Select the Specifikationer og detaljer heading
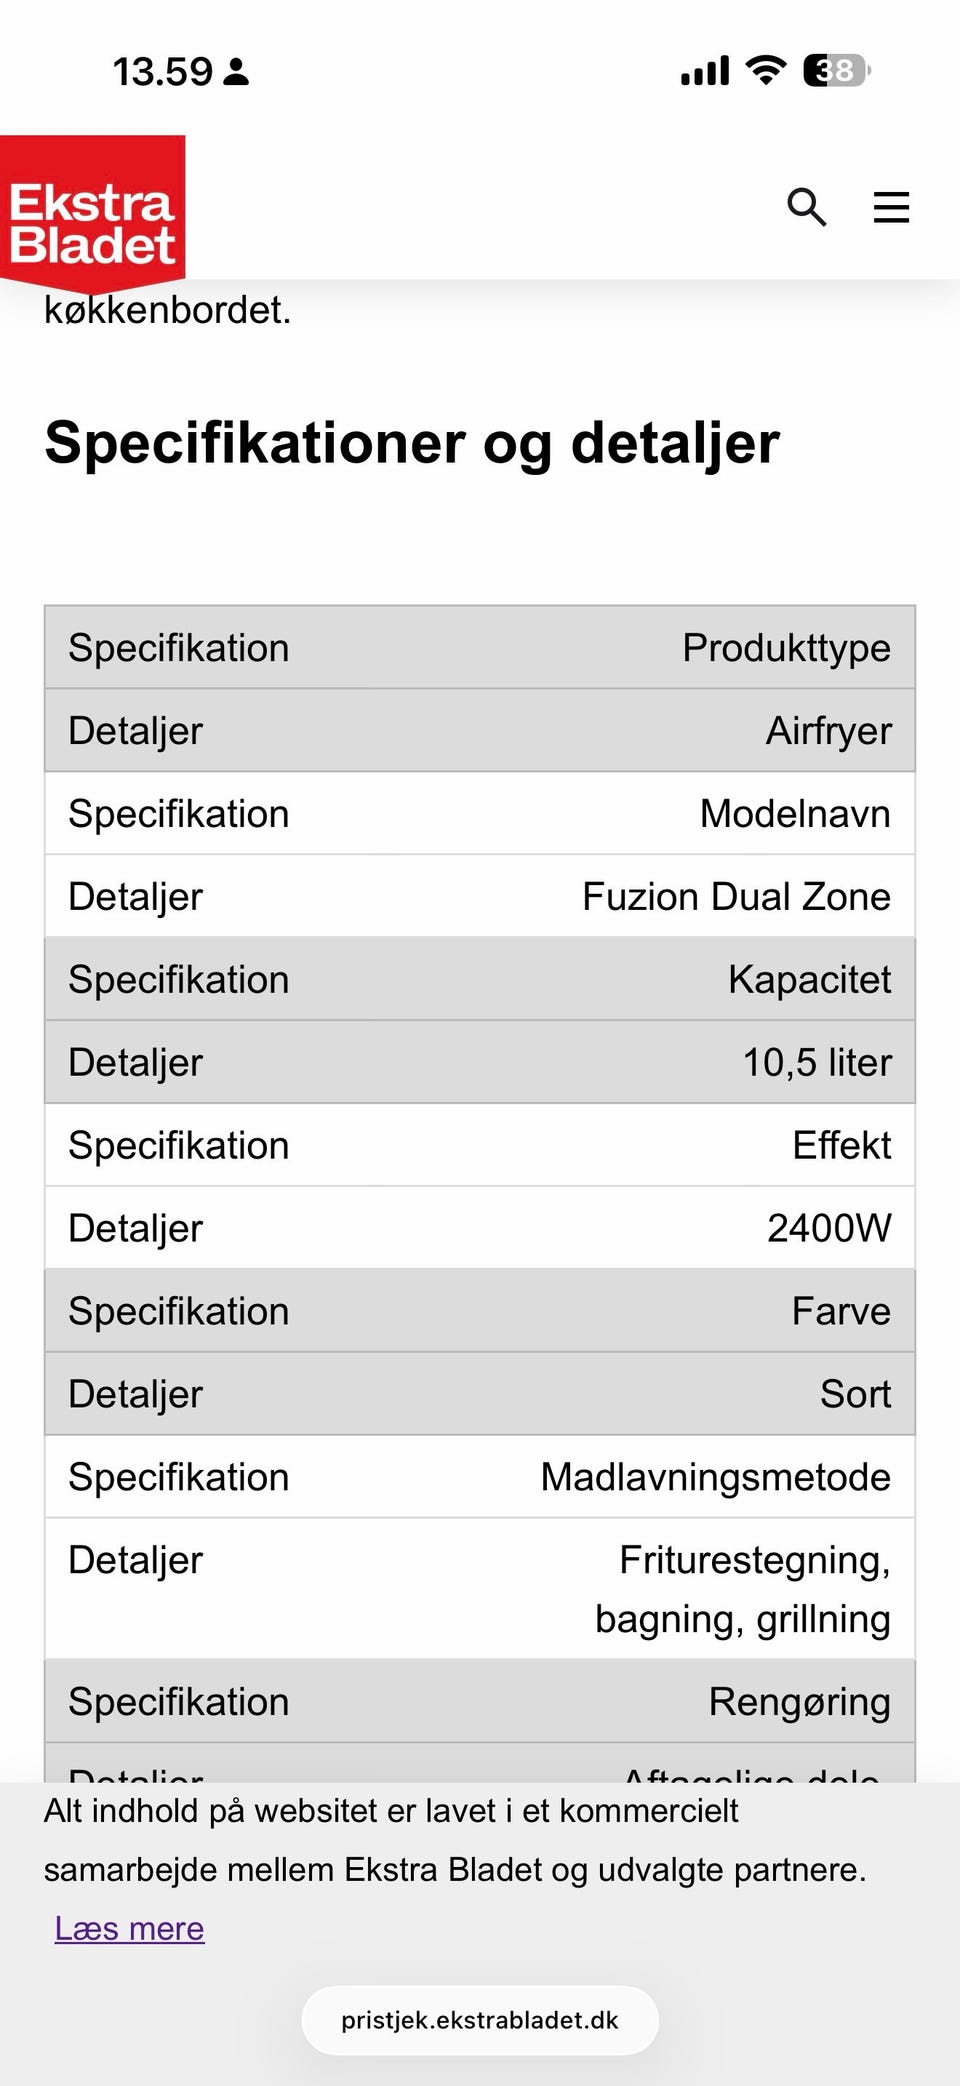 coord(412,442)
